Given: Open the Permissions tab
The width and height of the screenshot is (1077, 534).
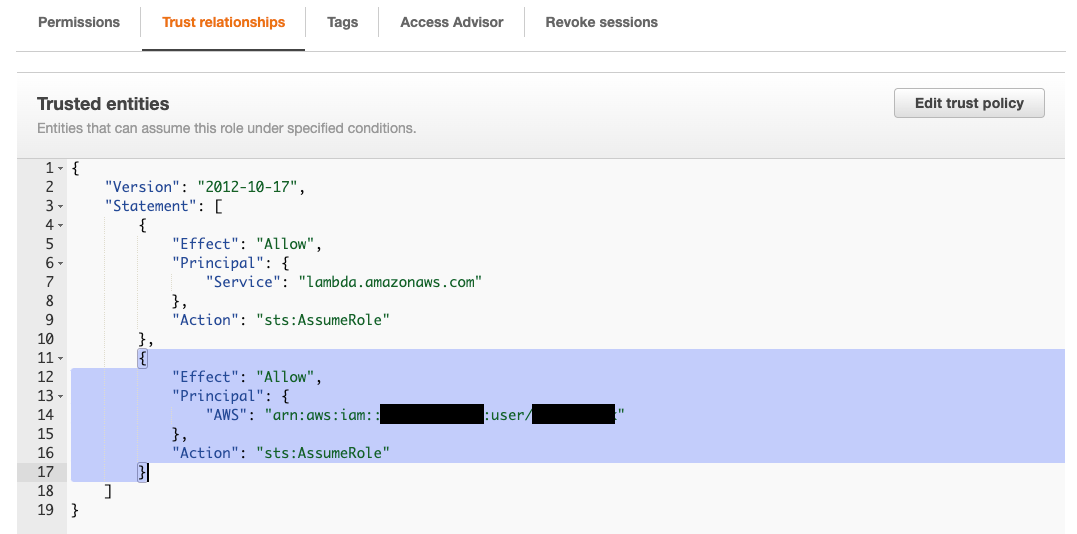Looking at the screenshot, I should tap(79, 23).
